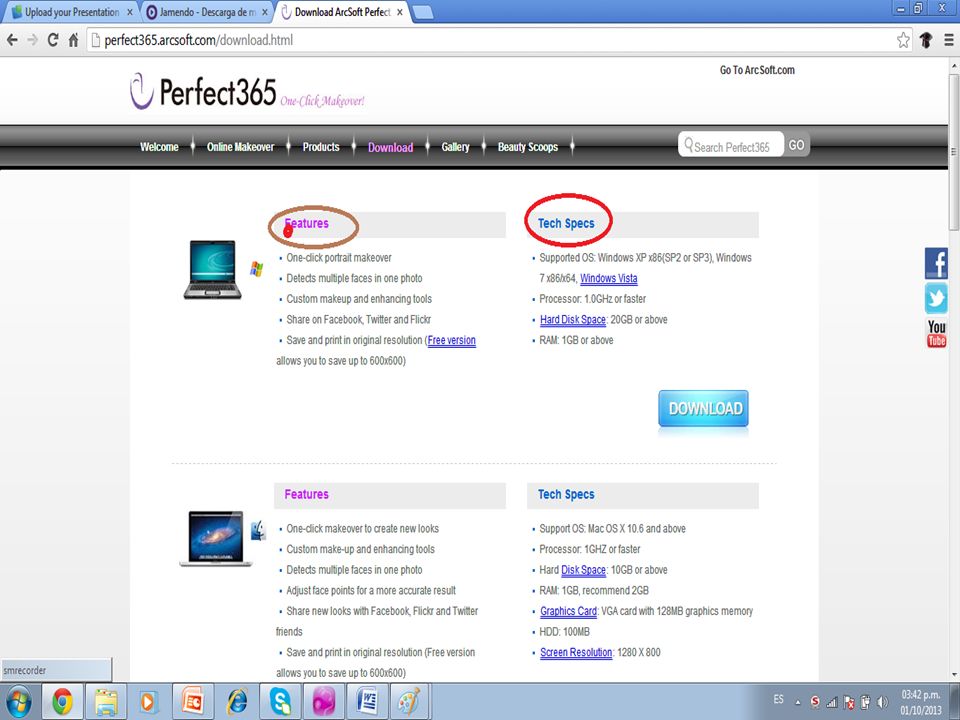Screen dimensions: 960x720
Task: Open a new browser tab
Action: (x=422, y=12)
